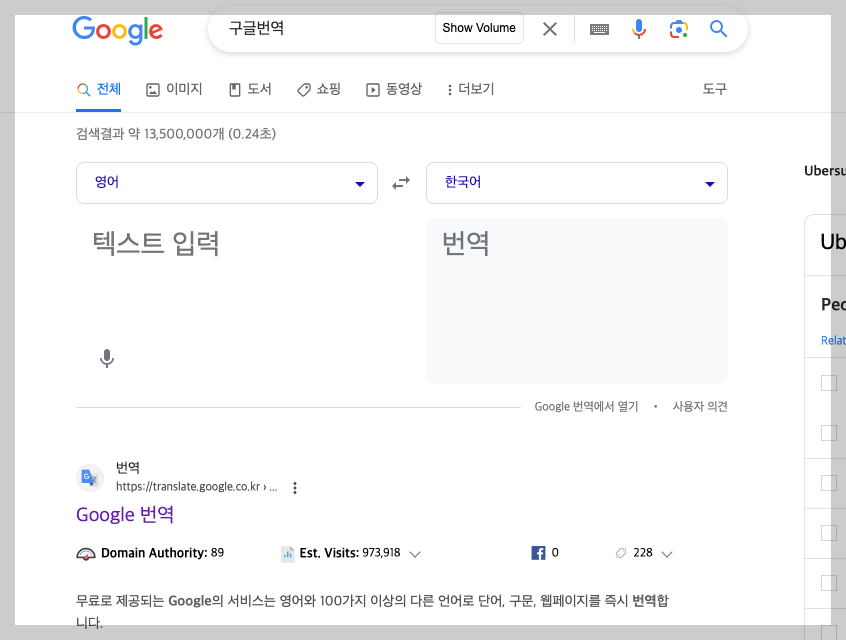Click the Facebook share count icon
Screen dimensions: 846x640
pos(538,553)
